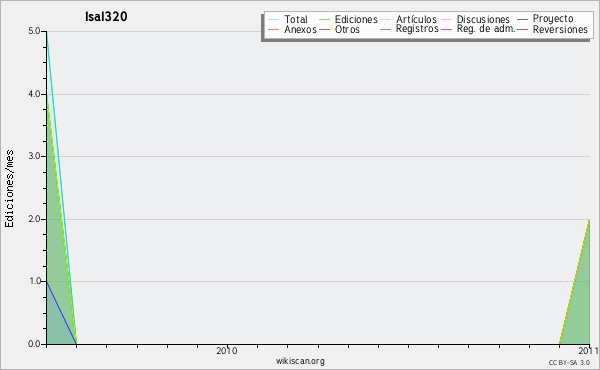
Task: Click the purple Otros legend line swatch
Action: tap(324, 29)
